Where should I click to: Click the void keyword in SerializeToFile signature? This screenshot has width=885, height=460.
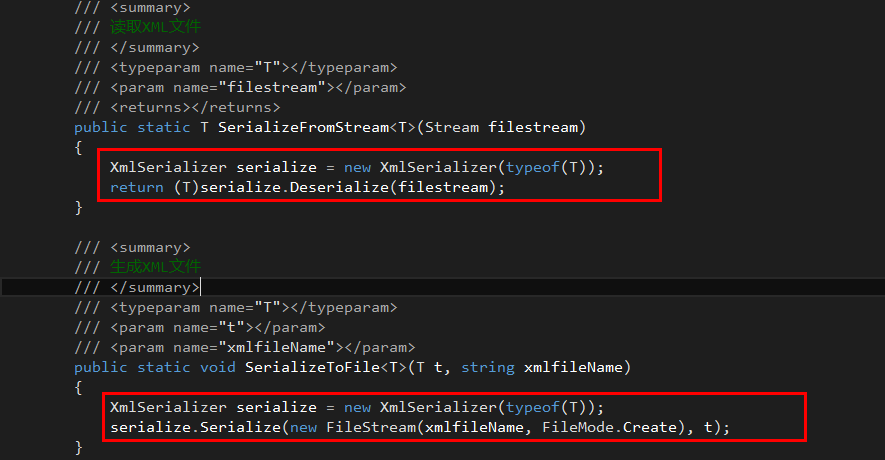218,367
